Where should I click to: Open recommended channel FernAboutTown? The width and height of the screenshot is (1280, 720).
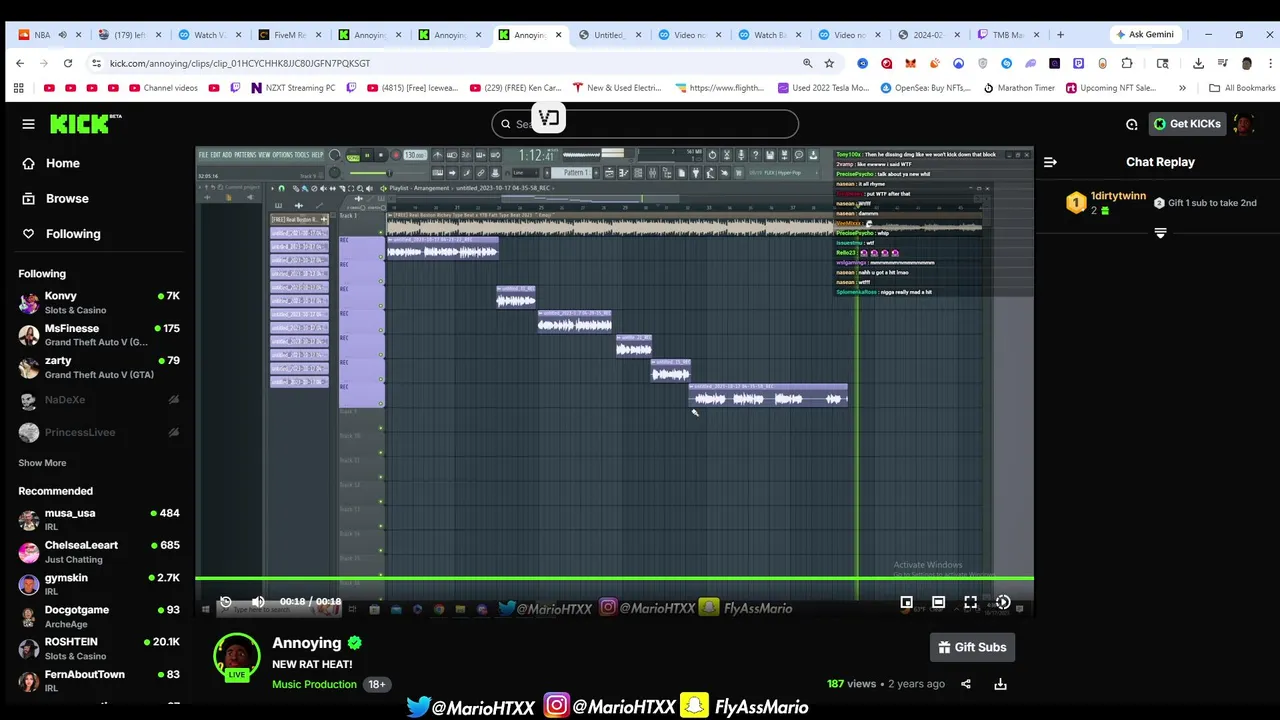[99, 680]
